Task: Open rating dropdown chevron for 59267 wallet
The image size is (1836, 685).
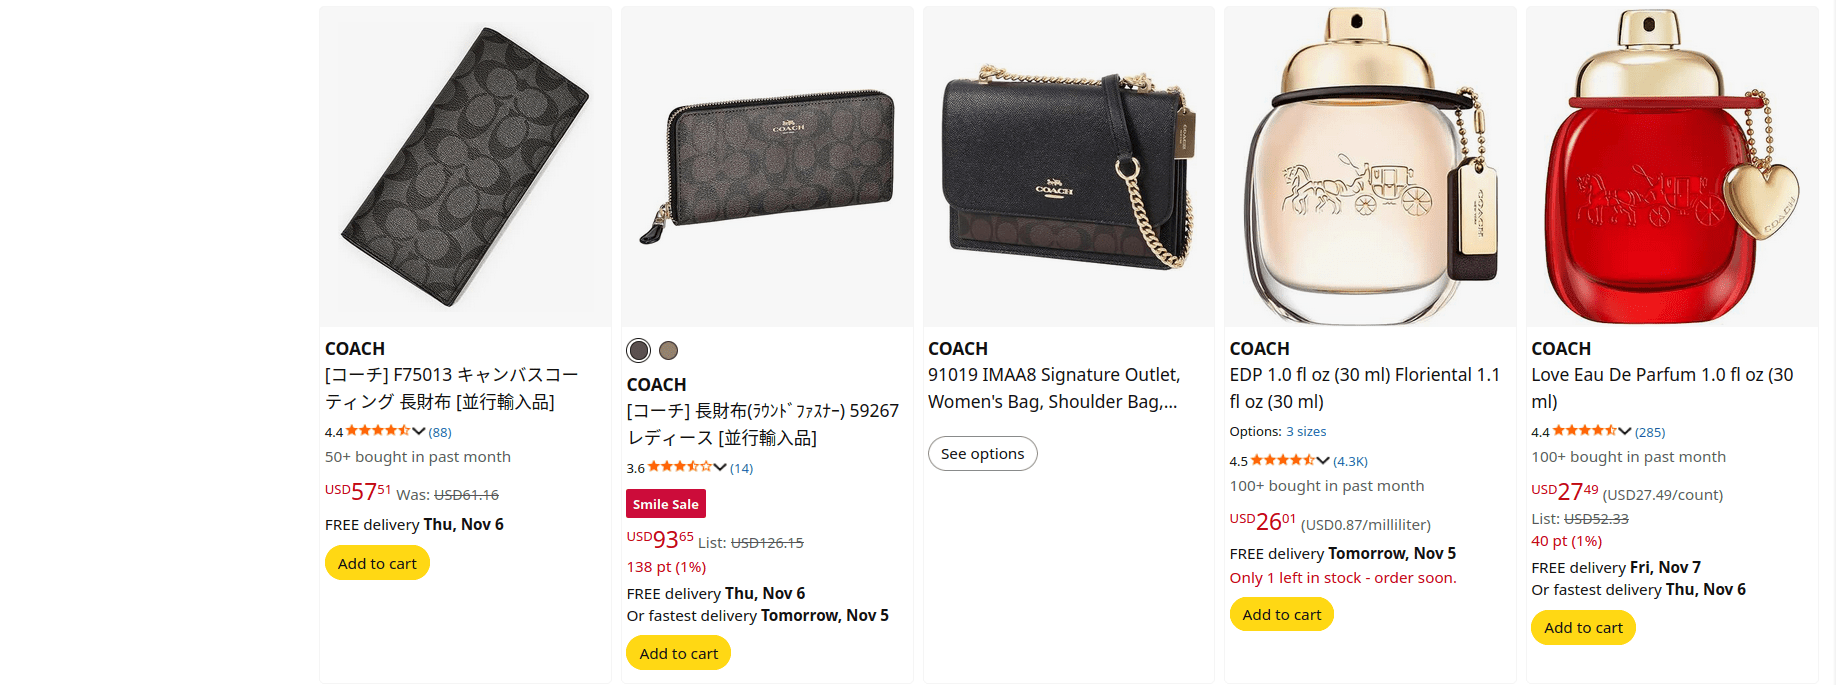Action: tap(720, 467)
